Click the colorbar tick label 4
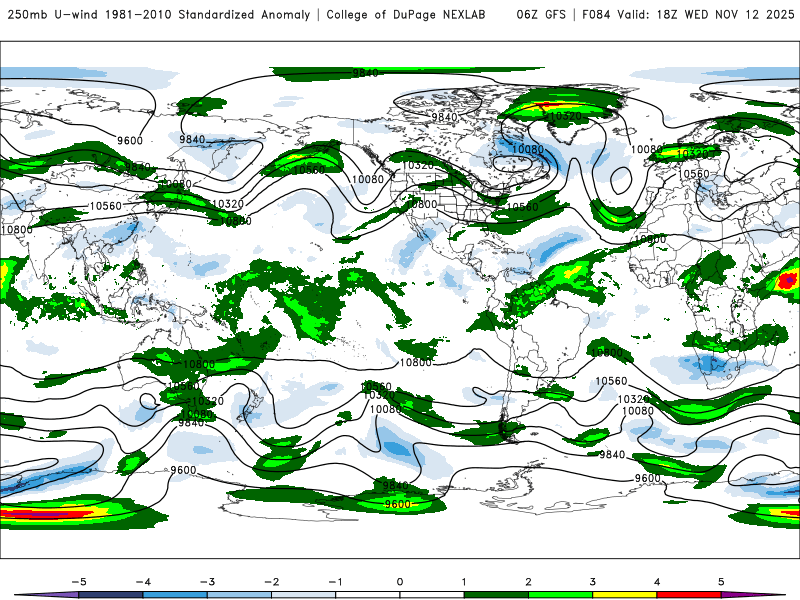Image resolution: width=800 pixels, height=600 pixels. 657,582
